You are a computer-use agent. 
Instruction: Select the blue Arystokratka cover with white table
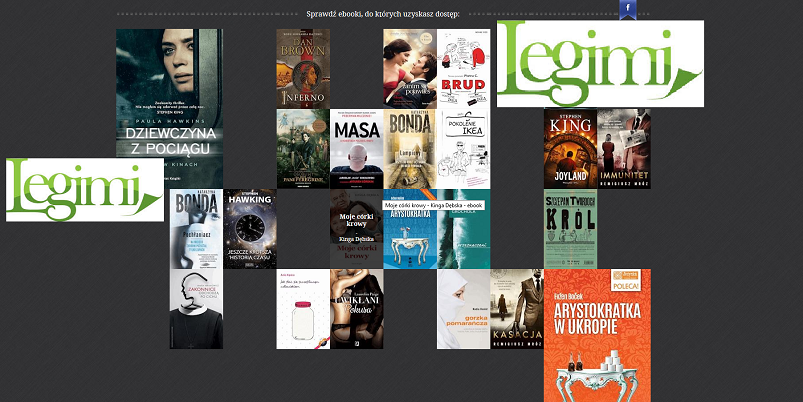(410, 229)
